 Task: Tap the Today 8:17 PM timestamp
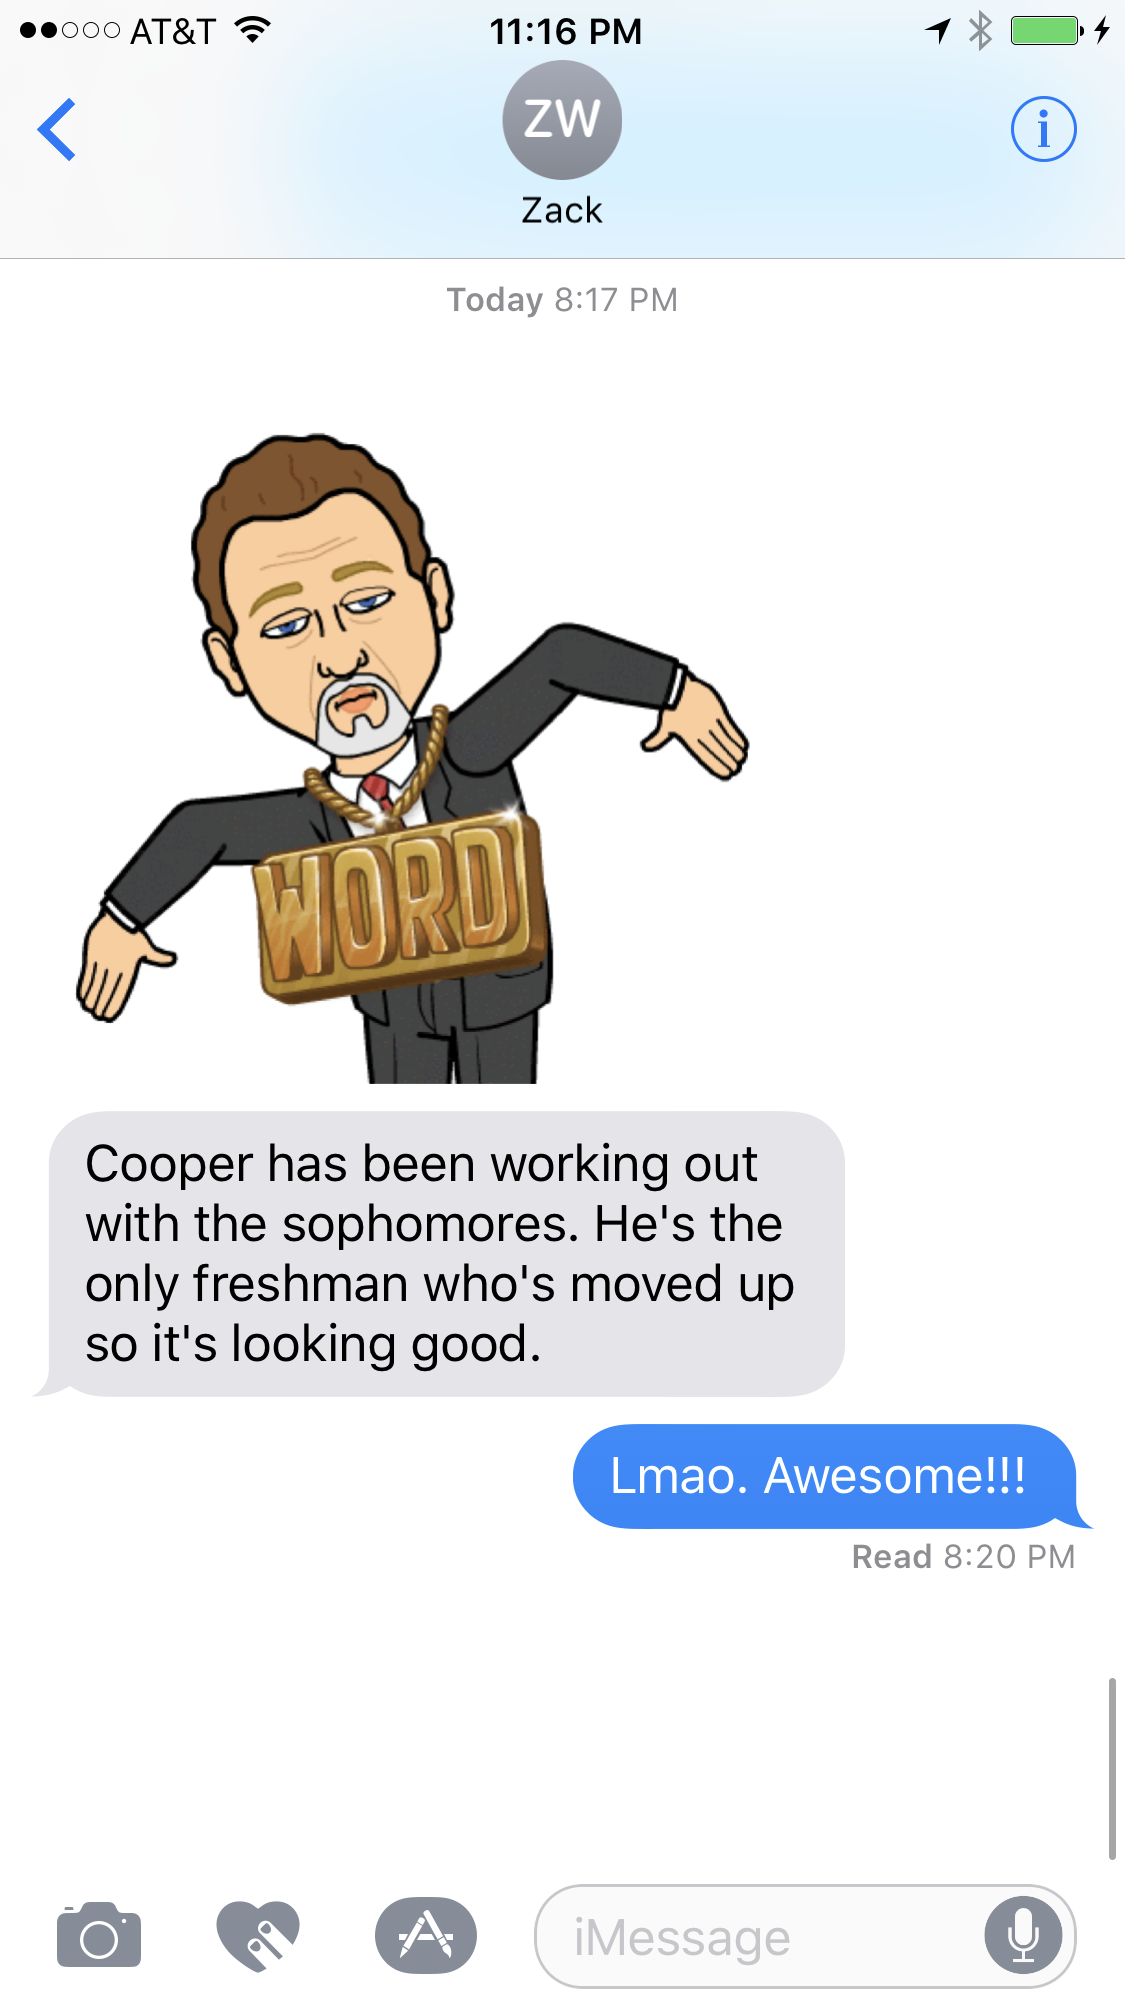[562, 300]
